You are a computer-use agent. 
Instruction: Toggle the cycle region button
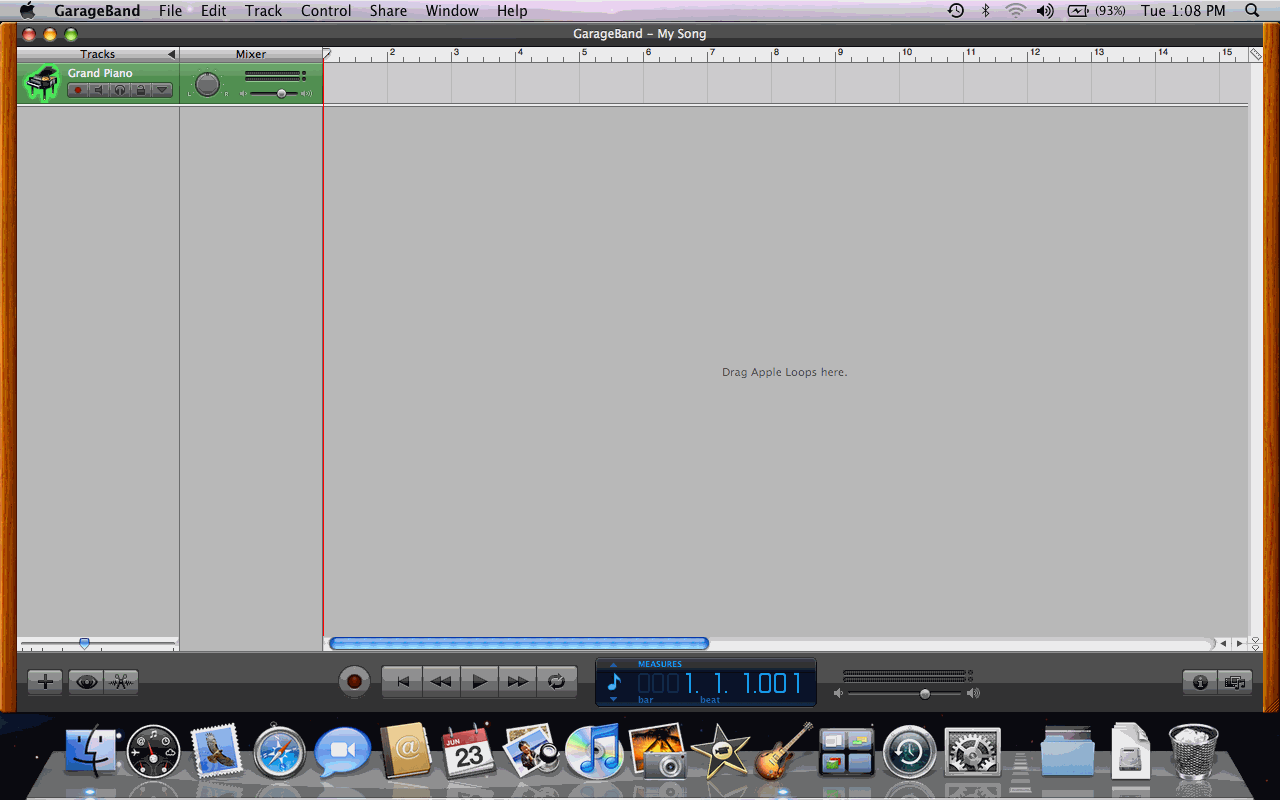click(x=556, y=682)
